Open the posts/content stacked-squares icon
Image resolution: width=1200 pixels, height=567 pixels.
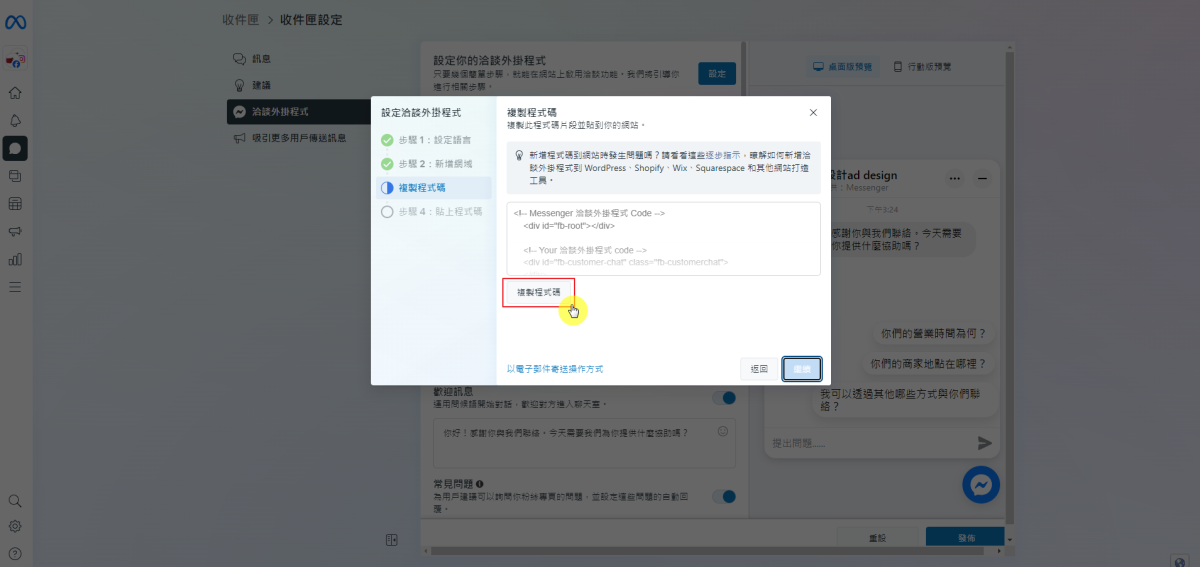click(x=15, y=176)
